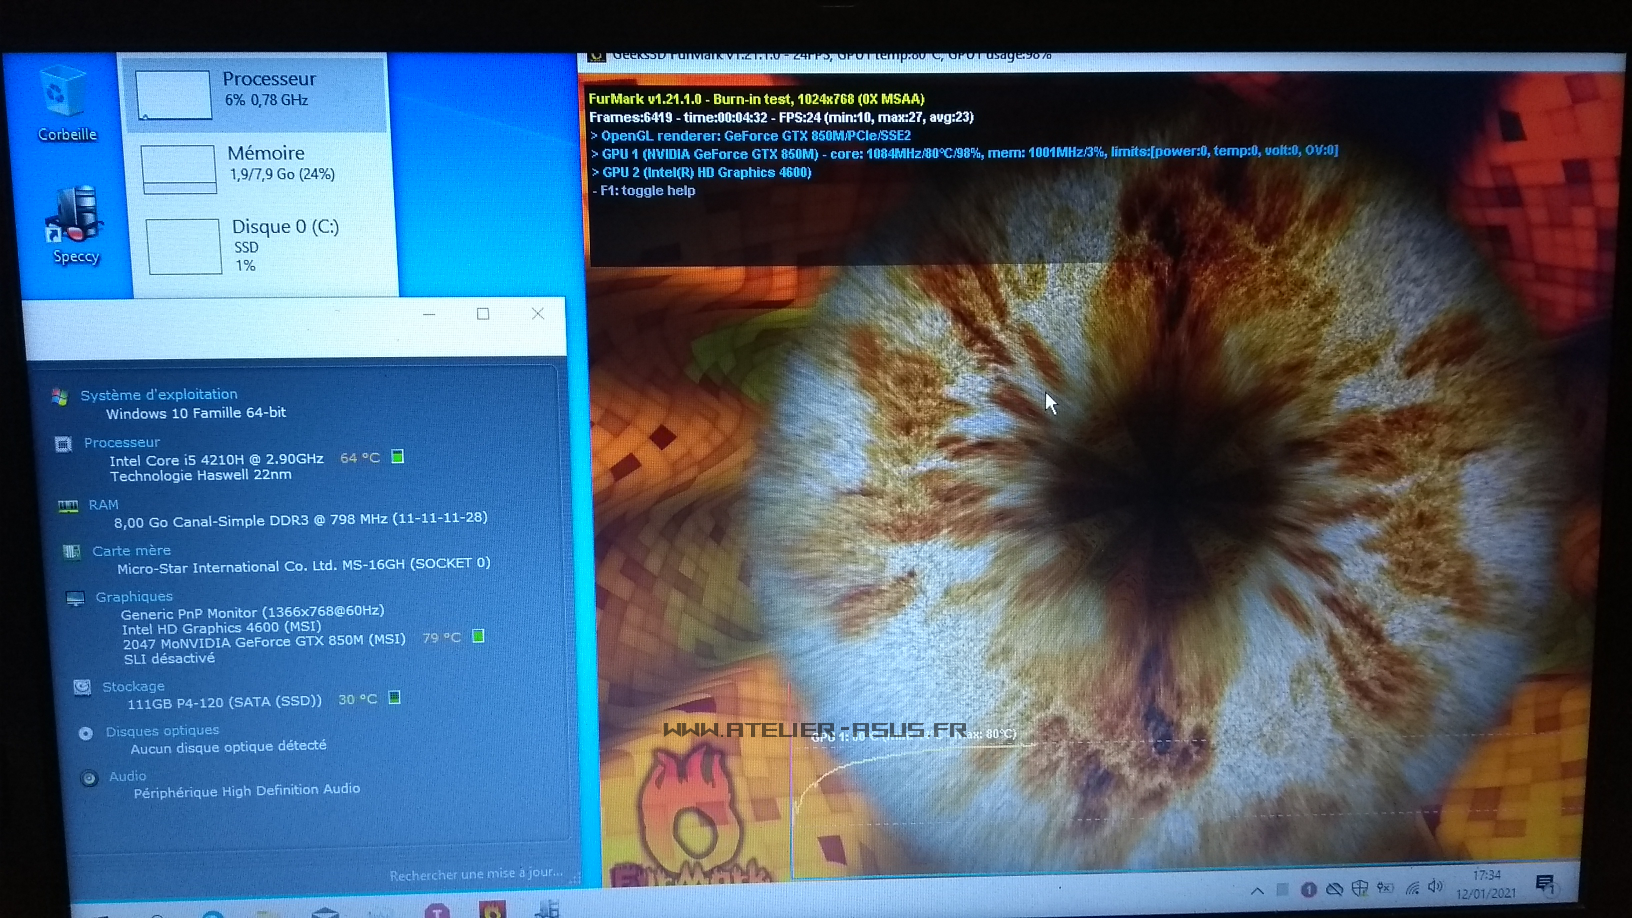Click OpenGL renderer GeForce GTX 850M line
The width and height of the screenshot is (1632, 918).
point(750,136)
